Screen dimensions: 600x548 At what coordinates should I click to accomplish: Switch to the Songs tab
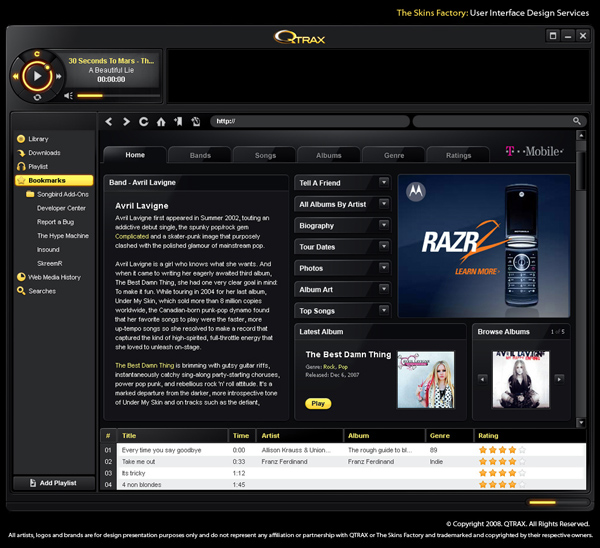265,155
